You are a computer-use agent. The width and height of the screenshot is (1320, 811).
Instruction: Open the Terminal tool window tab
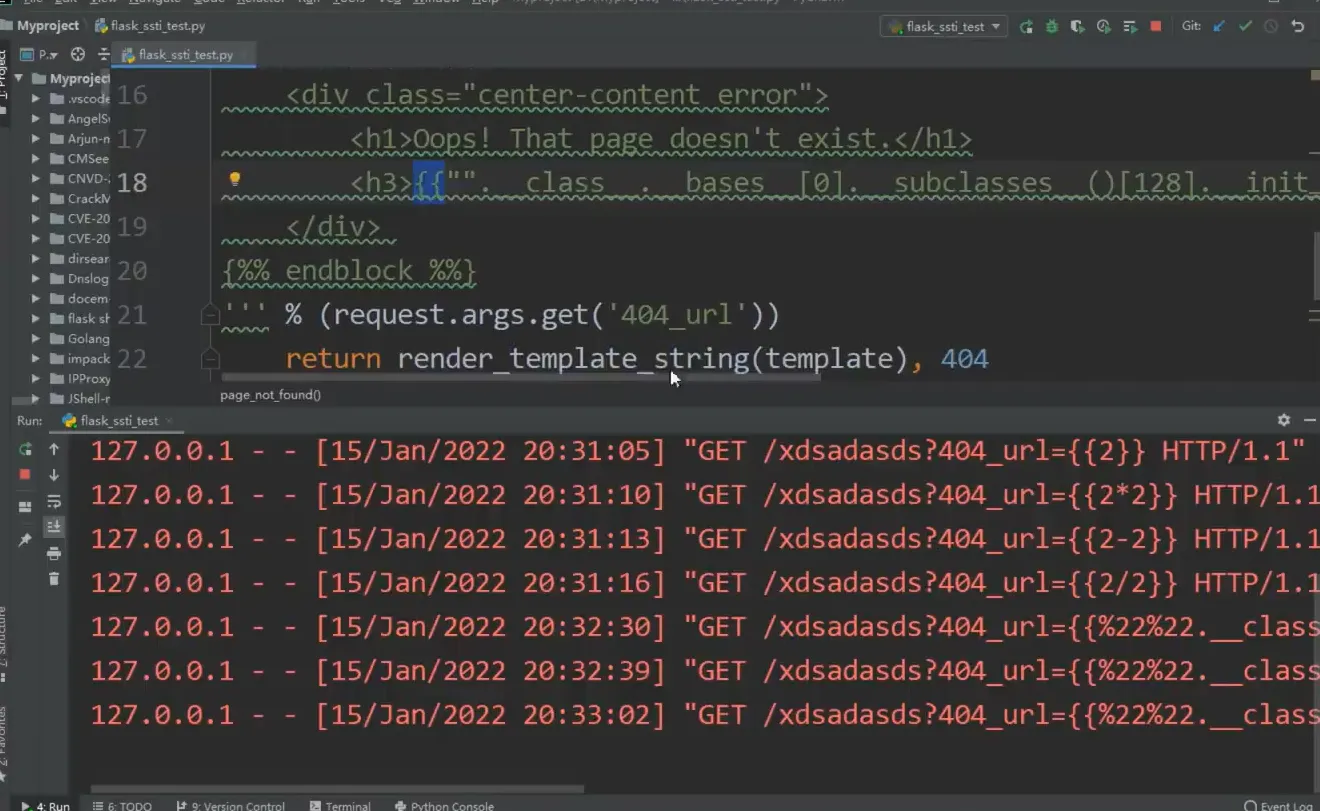point(340,805)
